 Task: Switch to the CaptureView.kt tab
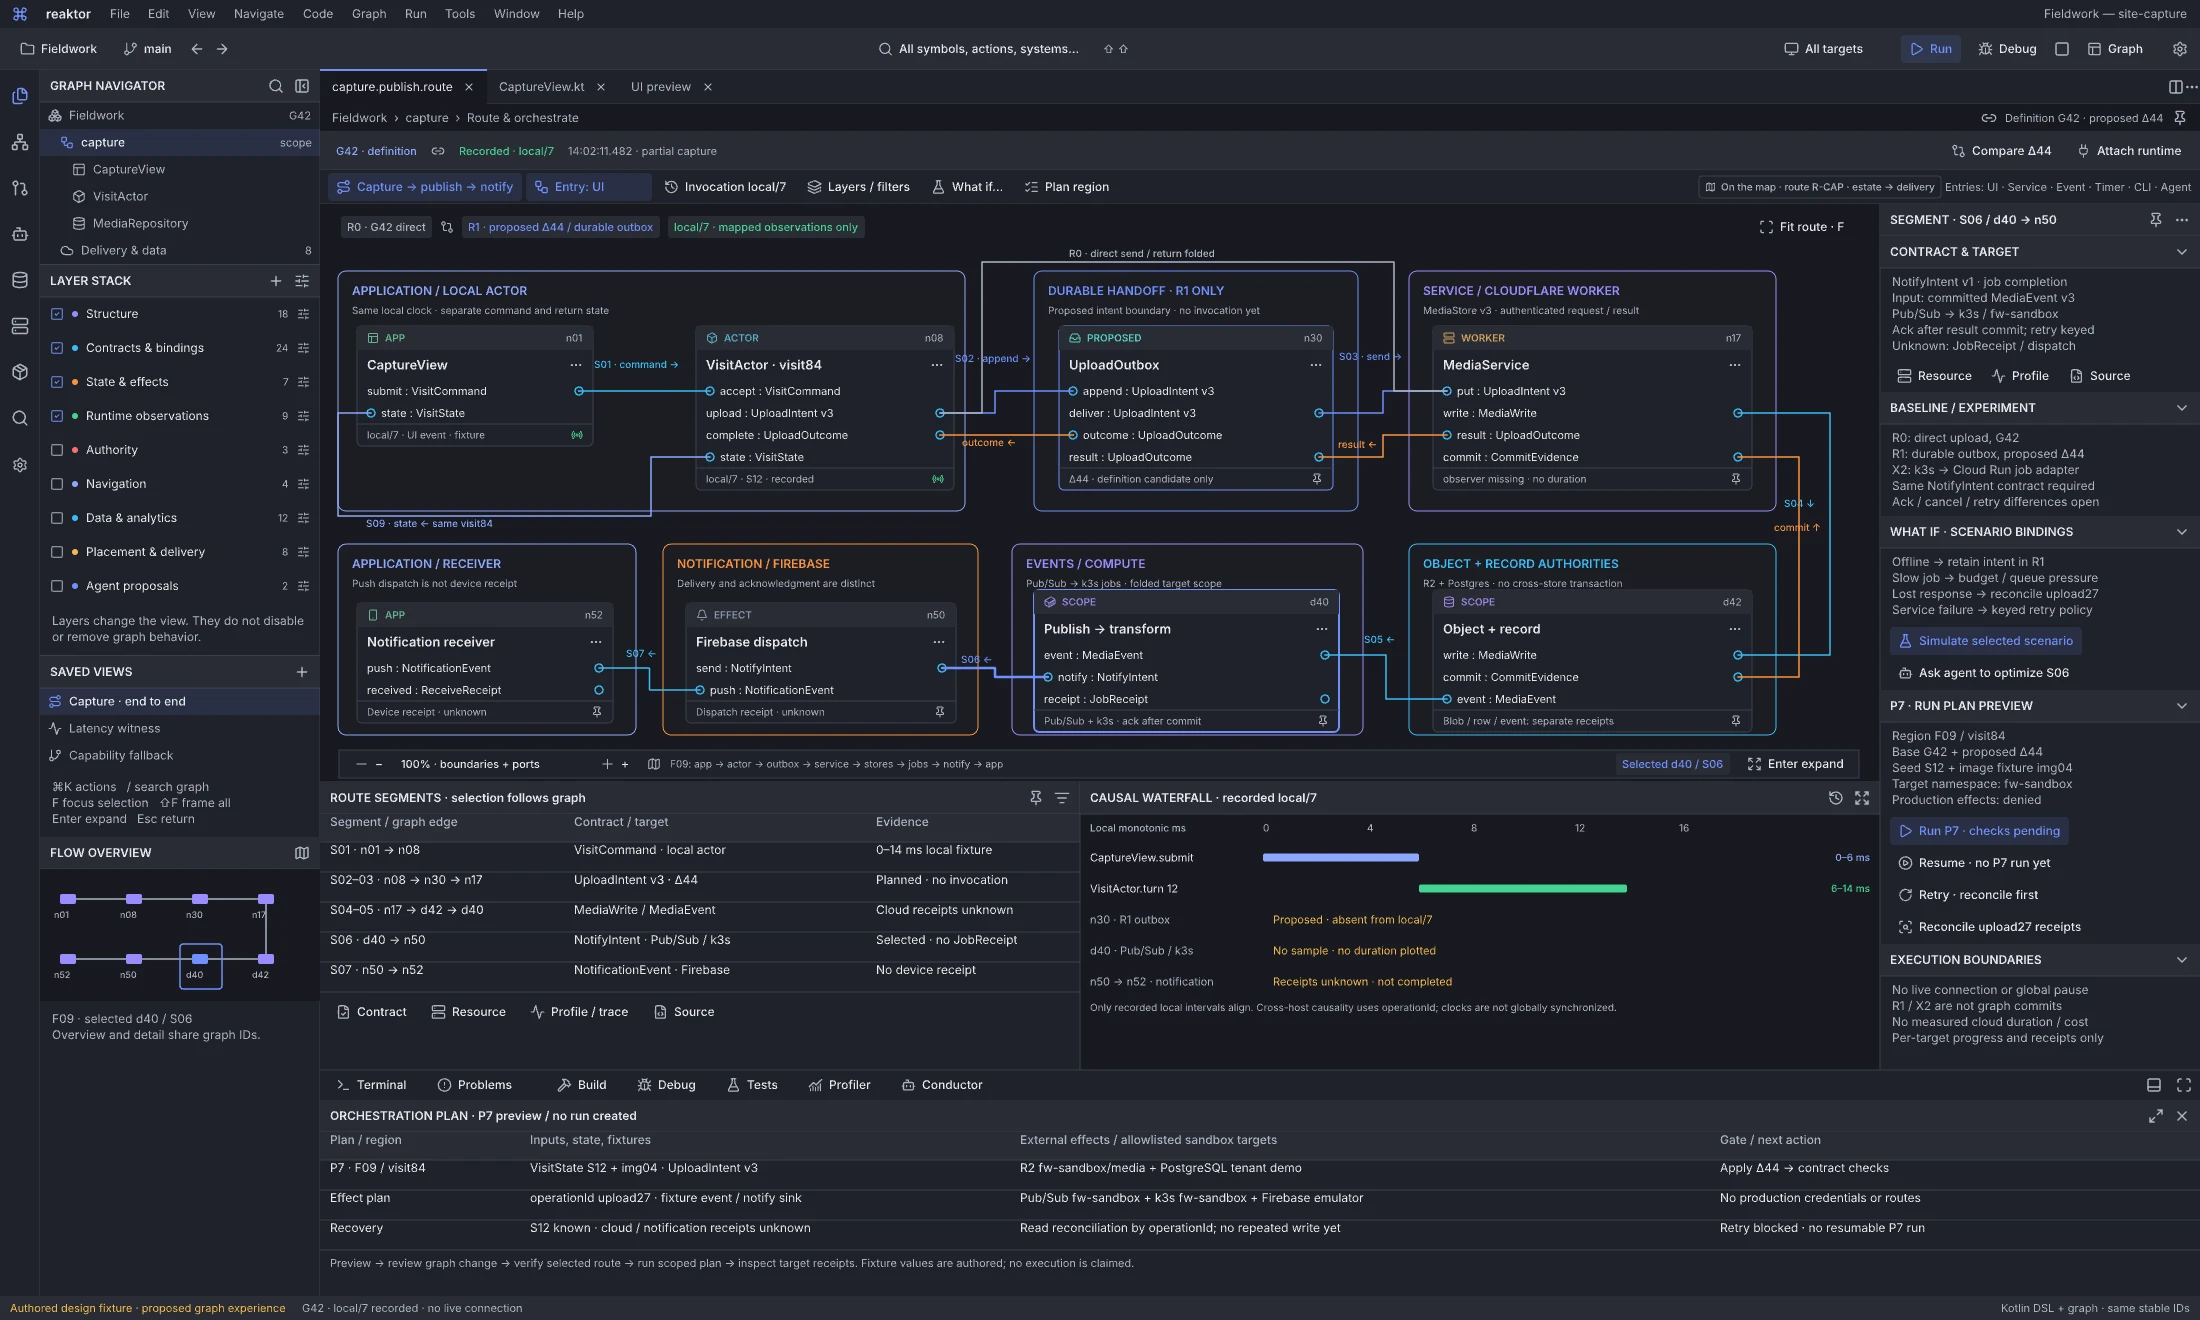click(x=541, y=87)
